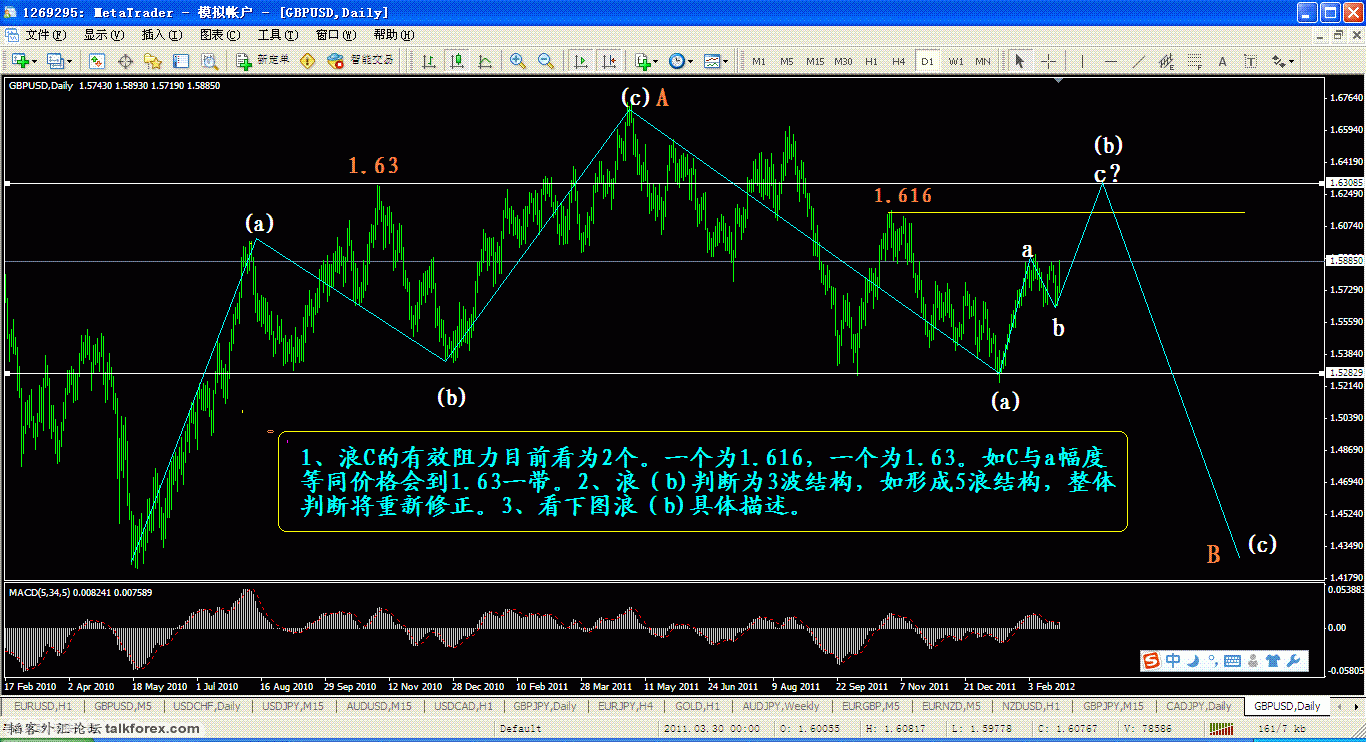Open the 图表(C) Charts menu

click(220, 34)
